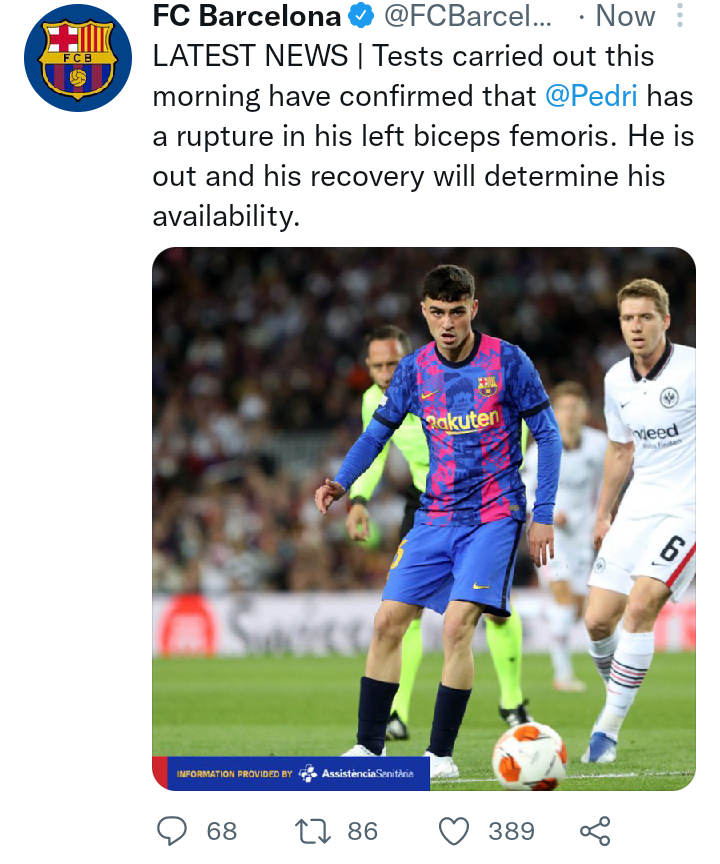Like the tweet with heart icon
This screenshot has width=720, height=864.
[454, 831]
